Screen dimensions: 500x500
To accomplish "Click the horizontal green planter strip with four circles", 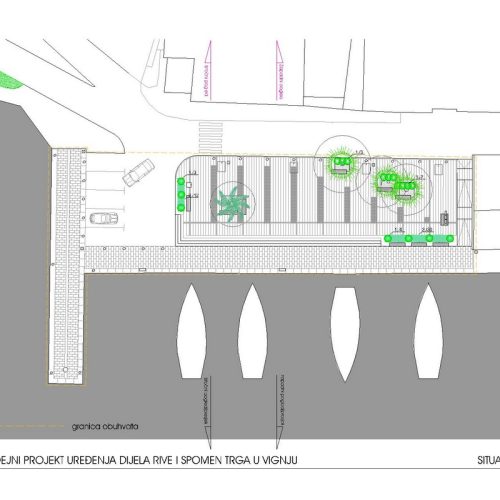I will (419, 238).
